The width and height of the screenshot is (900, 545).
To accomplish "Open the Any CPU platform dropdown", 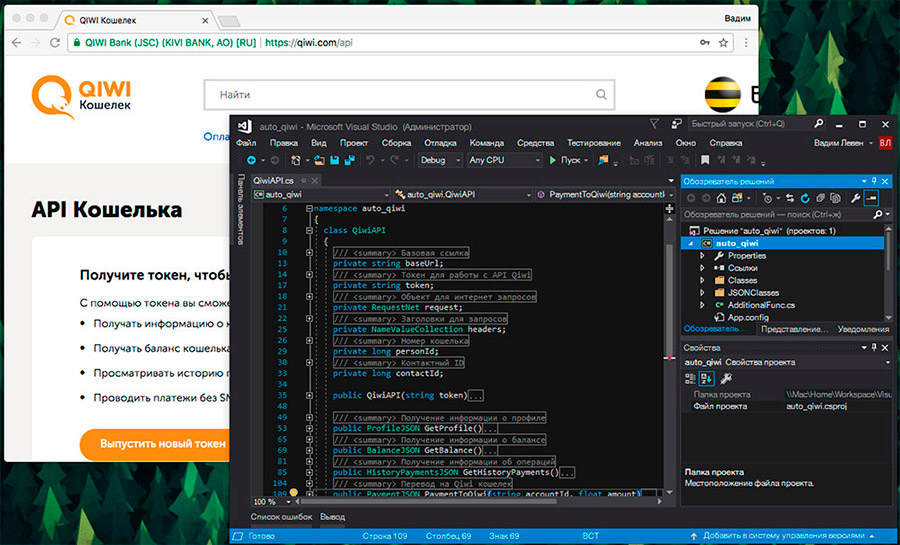I will [x=504, y=161].
